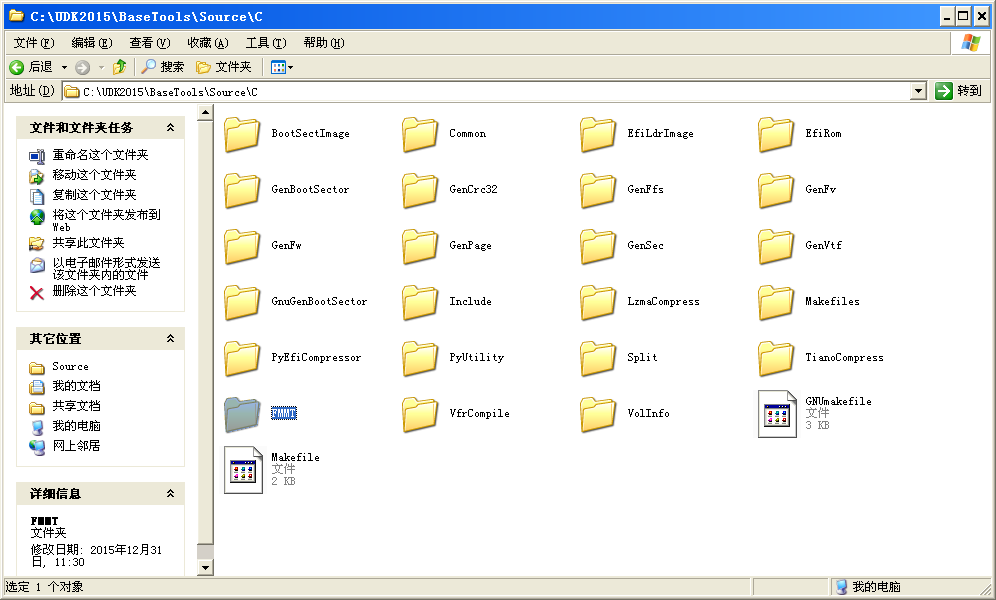Click 将这个文件夹发布到 Web link
The width and height of the screenshot is (996, 600).
point(107,220)
